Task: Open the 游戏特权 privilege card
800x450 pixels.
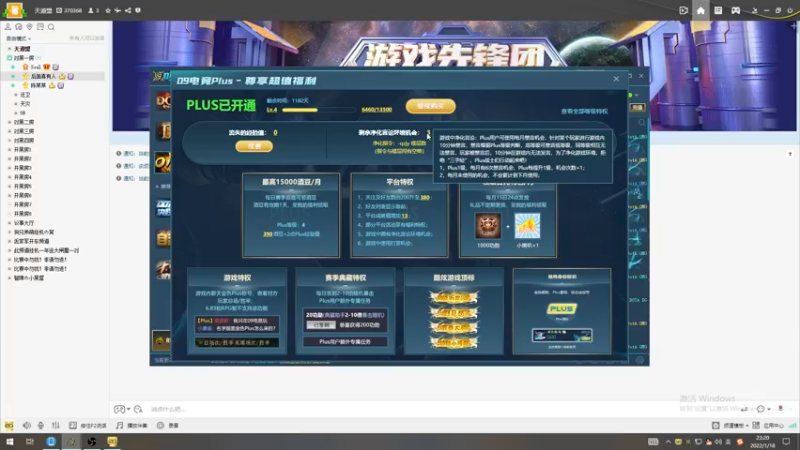Action: pyautogui.click(x=237, y=311)
